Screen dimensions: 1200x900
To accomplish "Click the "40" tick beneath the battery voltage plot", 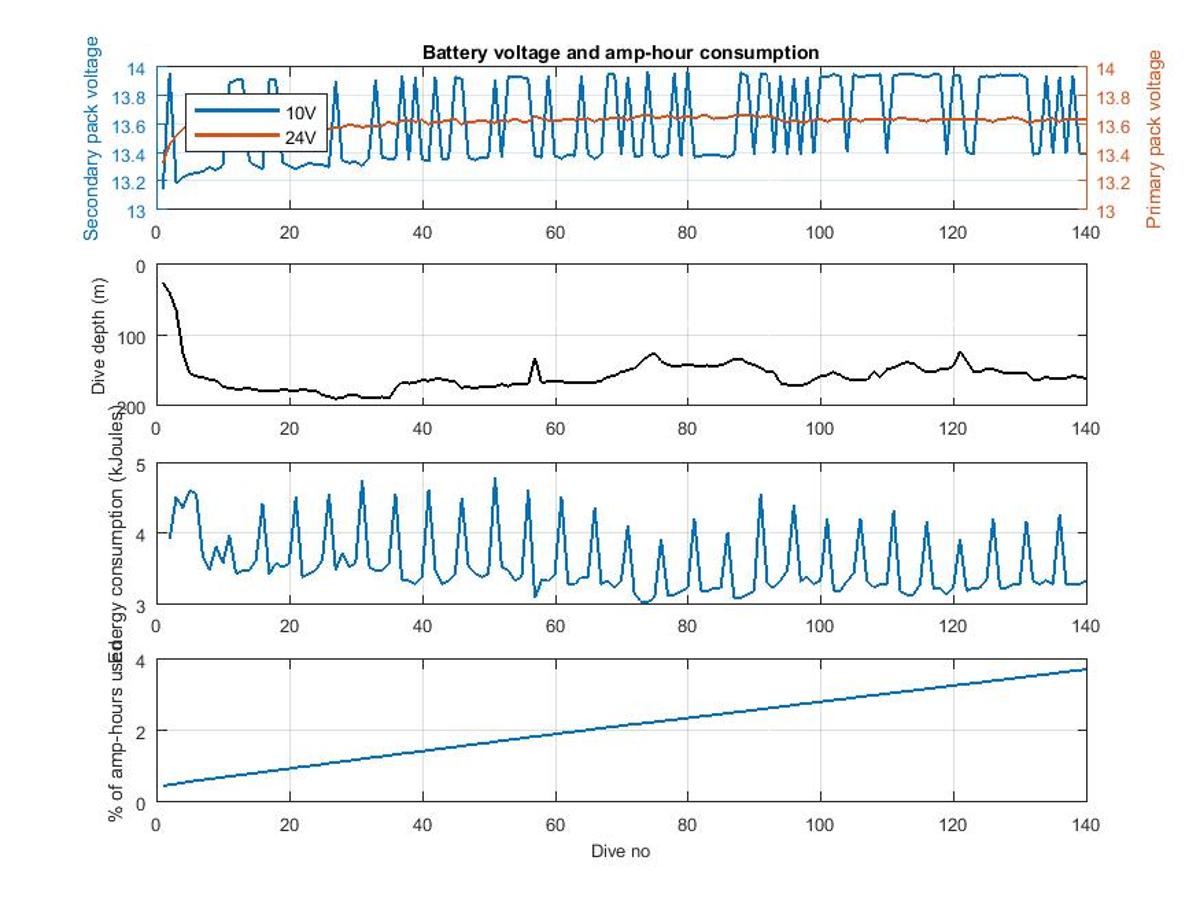I will pos(422,231).
